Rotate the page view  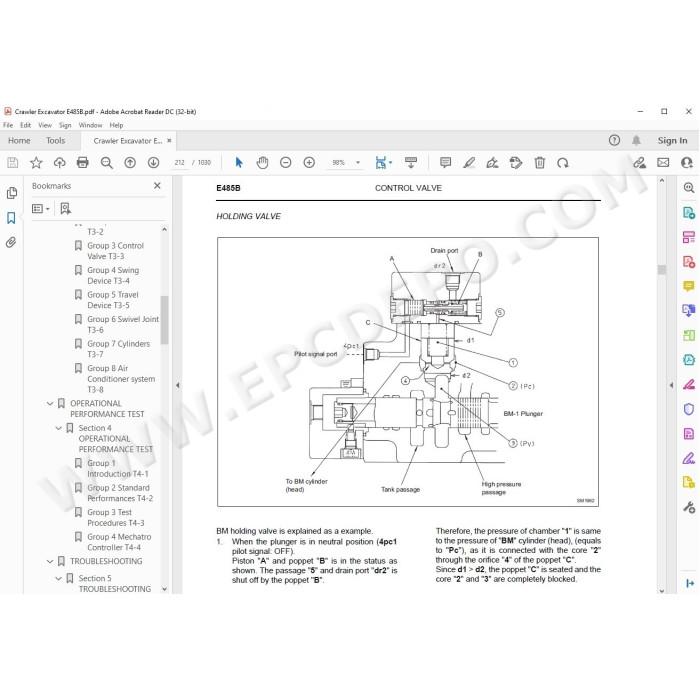[x=562, y=163]
